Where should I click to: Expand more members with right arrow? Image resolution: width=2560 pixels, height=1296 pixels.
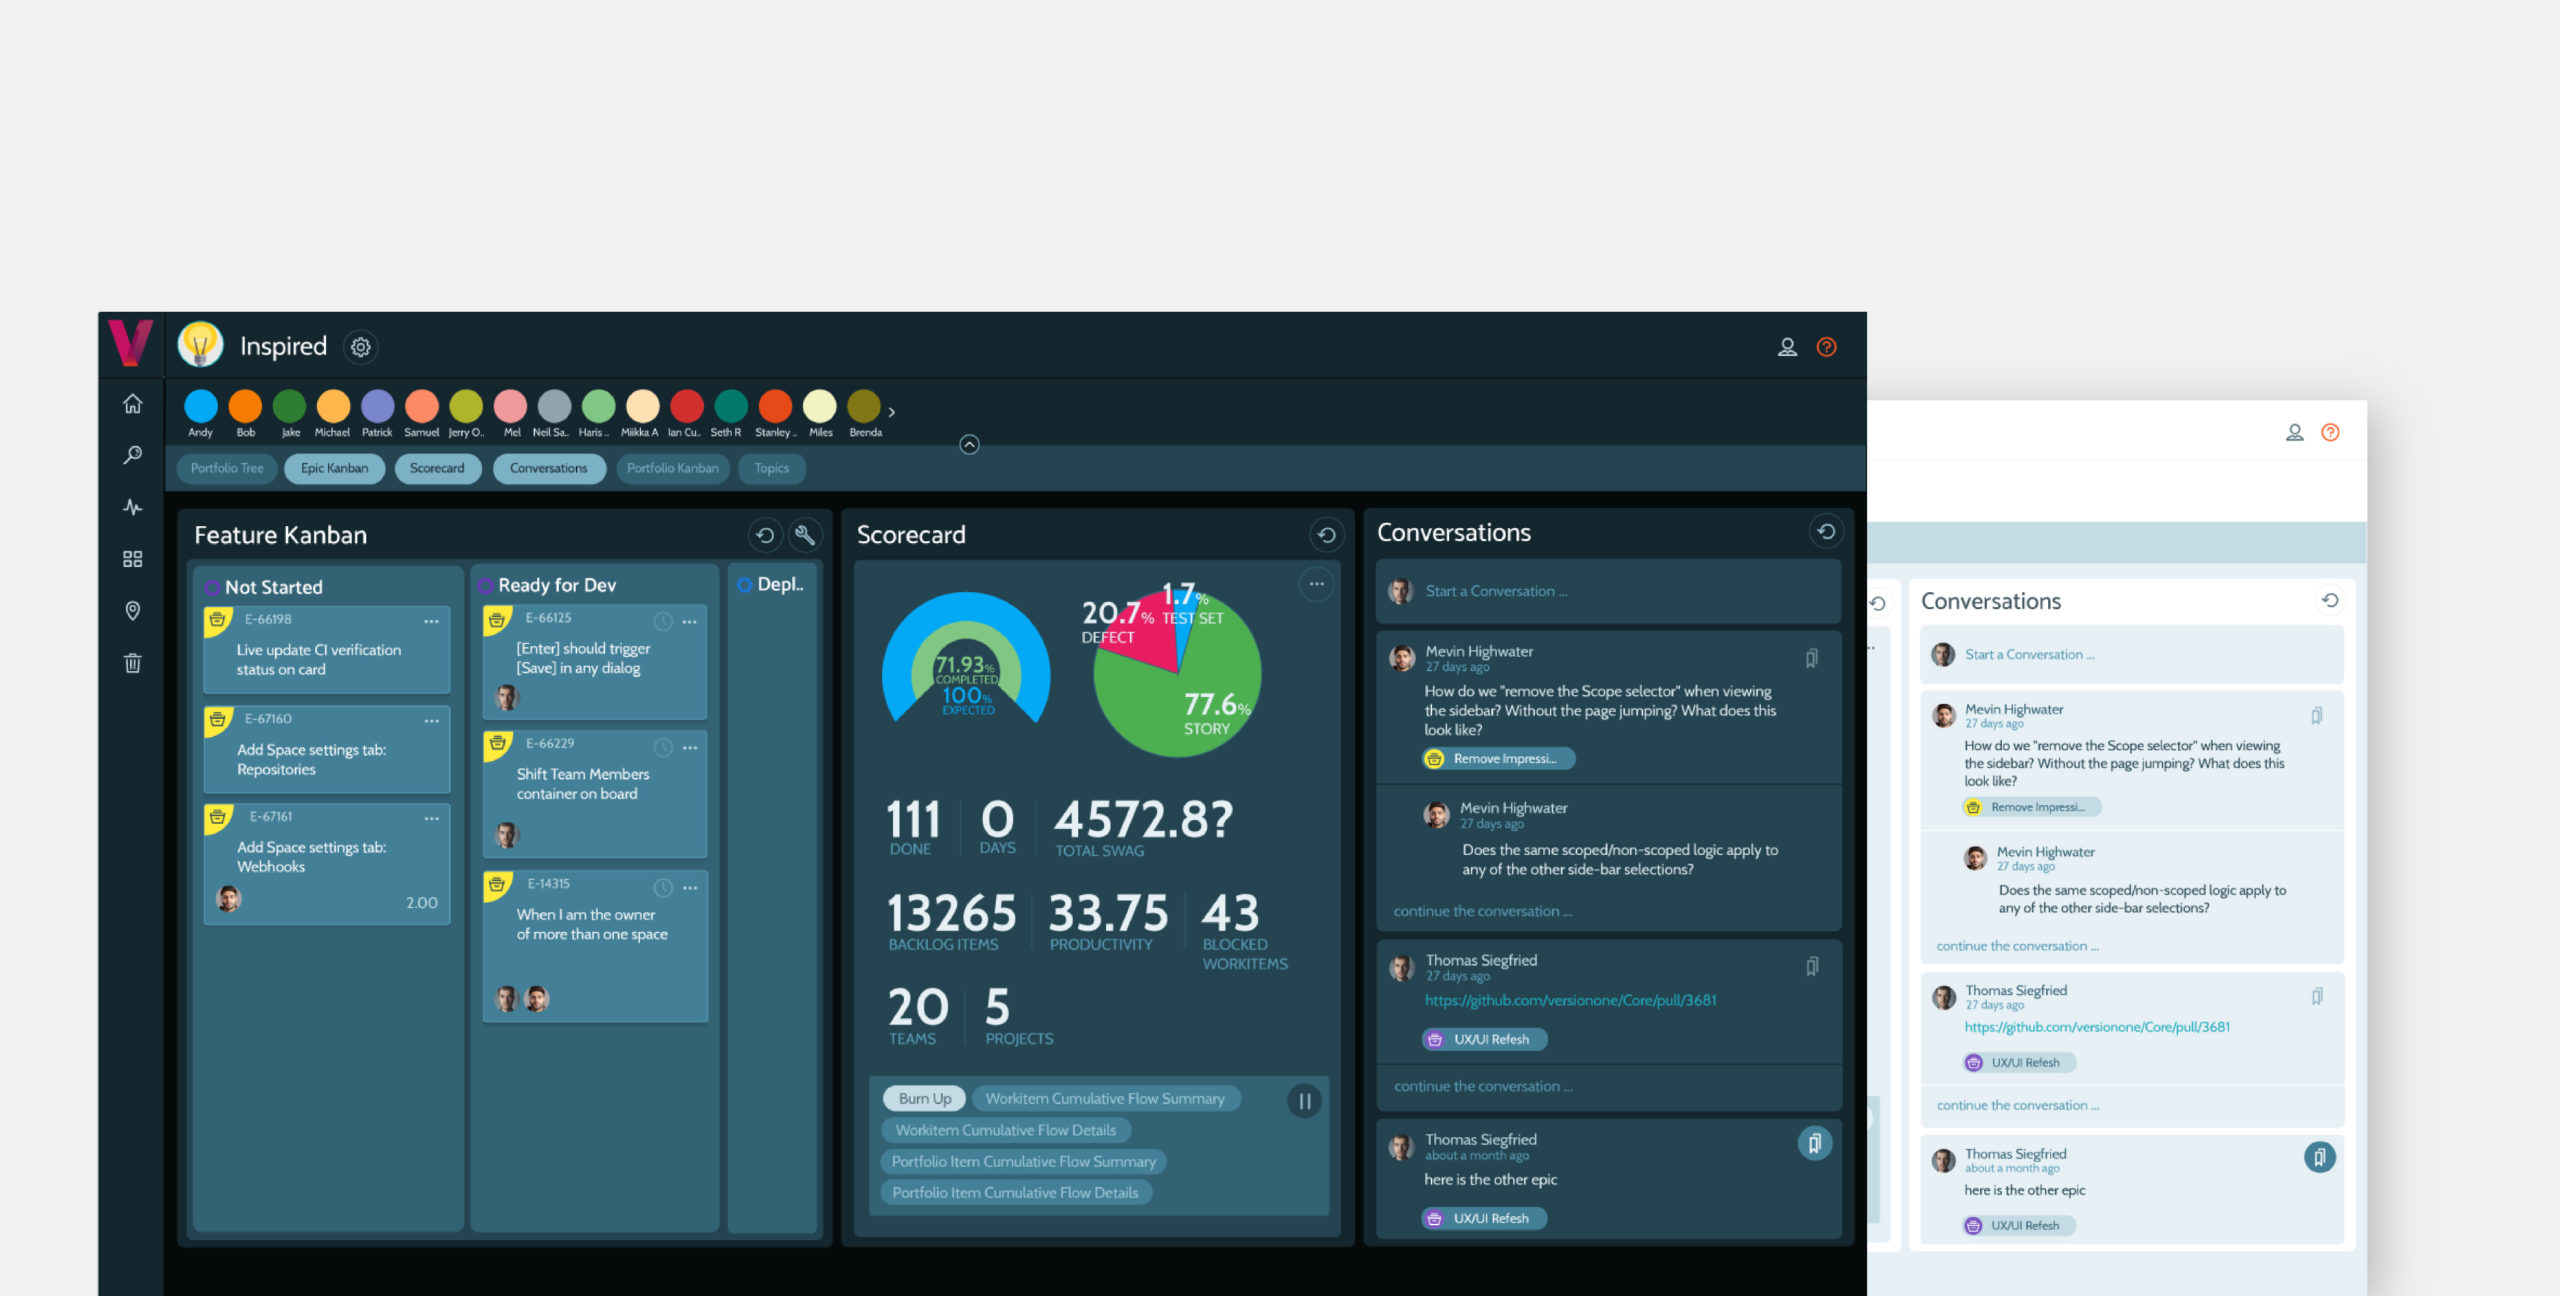pyautogui.click(x=892, y=412)
